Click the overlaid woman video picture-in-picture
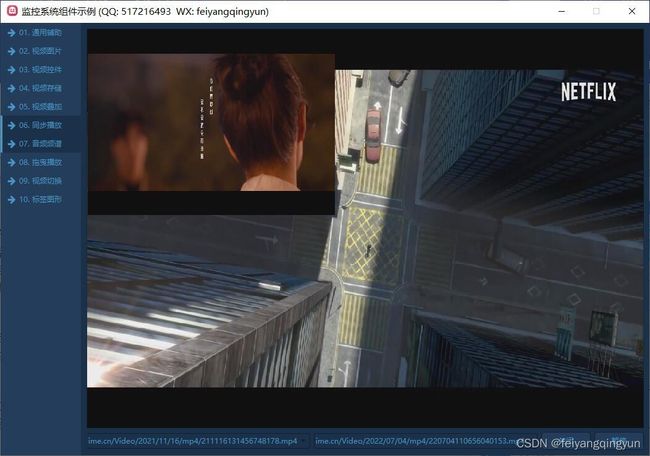The height and width of the screenshot is (456, 650). click(x=211, y=134)
